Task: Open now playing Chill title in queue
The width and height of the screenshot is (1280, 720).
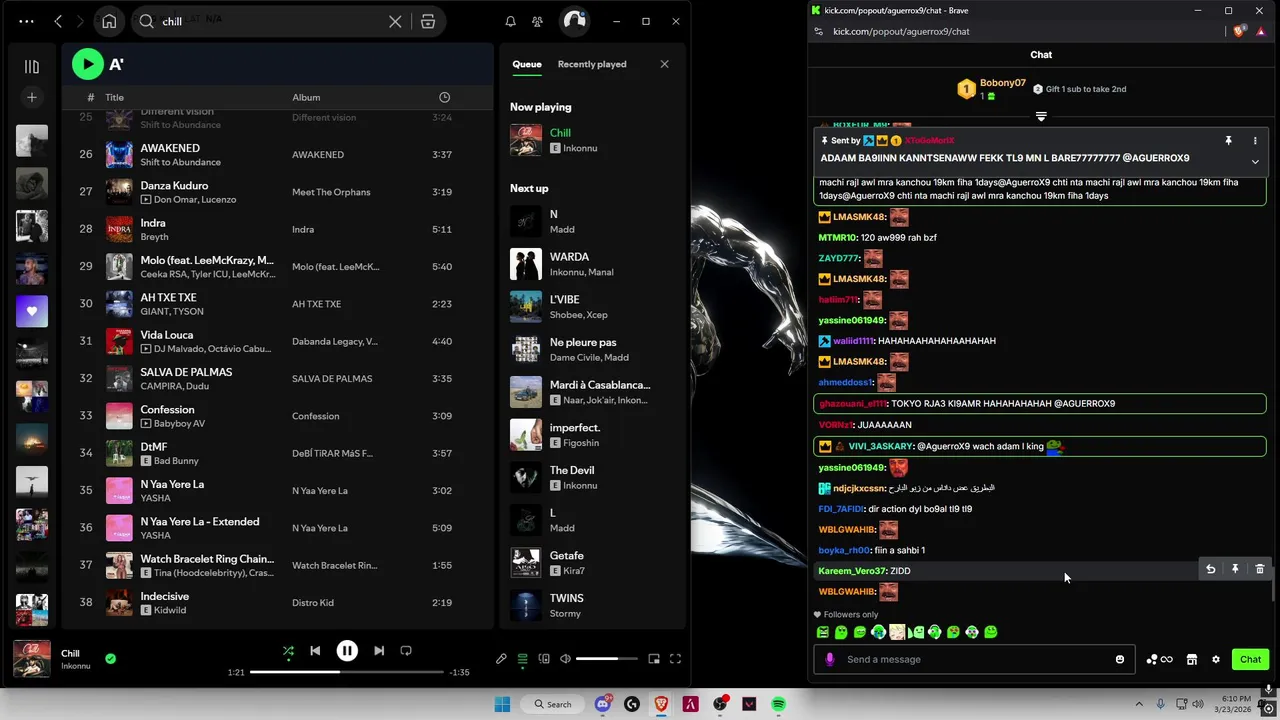Action: (560, 133)
